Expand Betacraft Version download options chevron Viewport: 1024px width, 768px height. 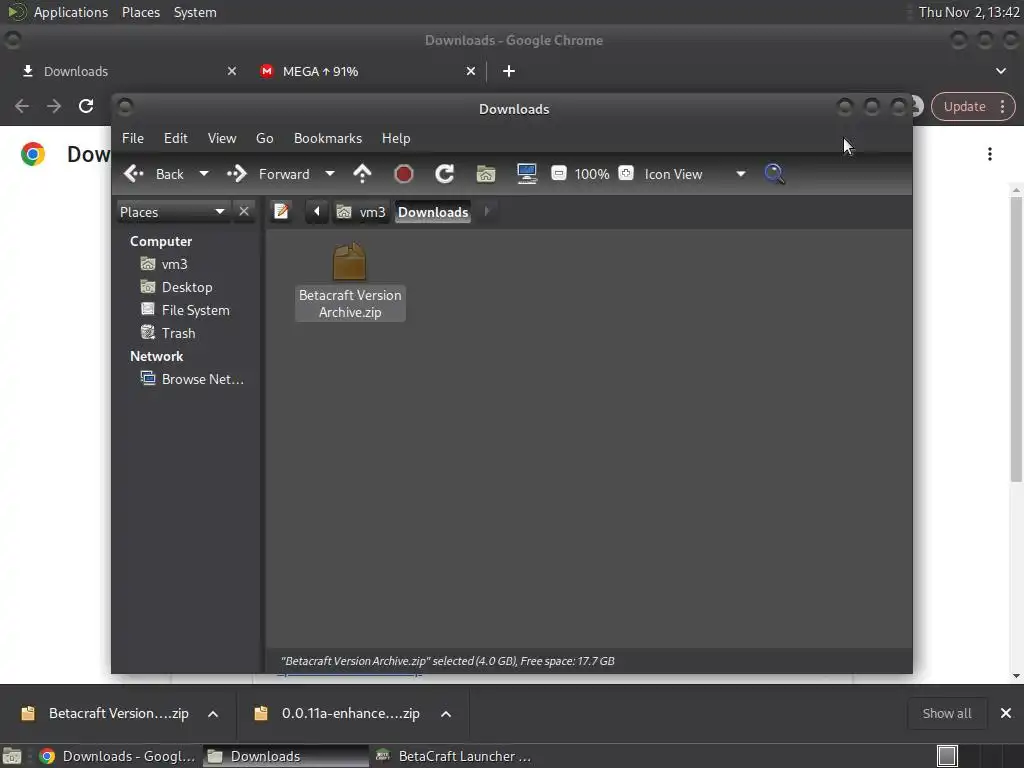[213, 714]
